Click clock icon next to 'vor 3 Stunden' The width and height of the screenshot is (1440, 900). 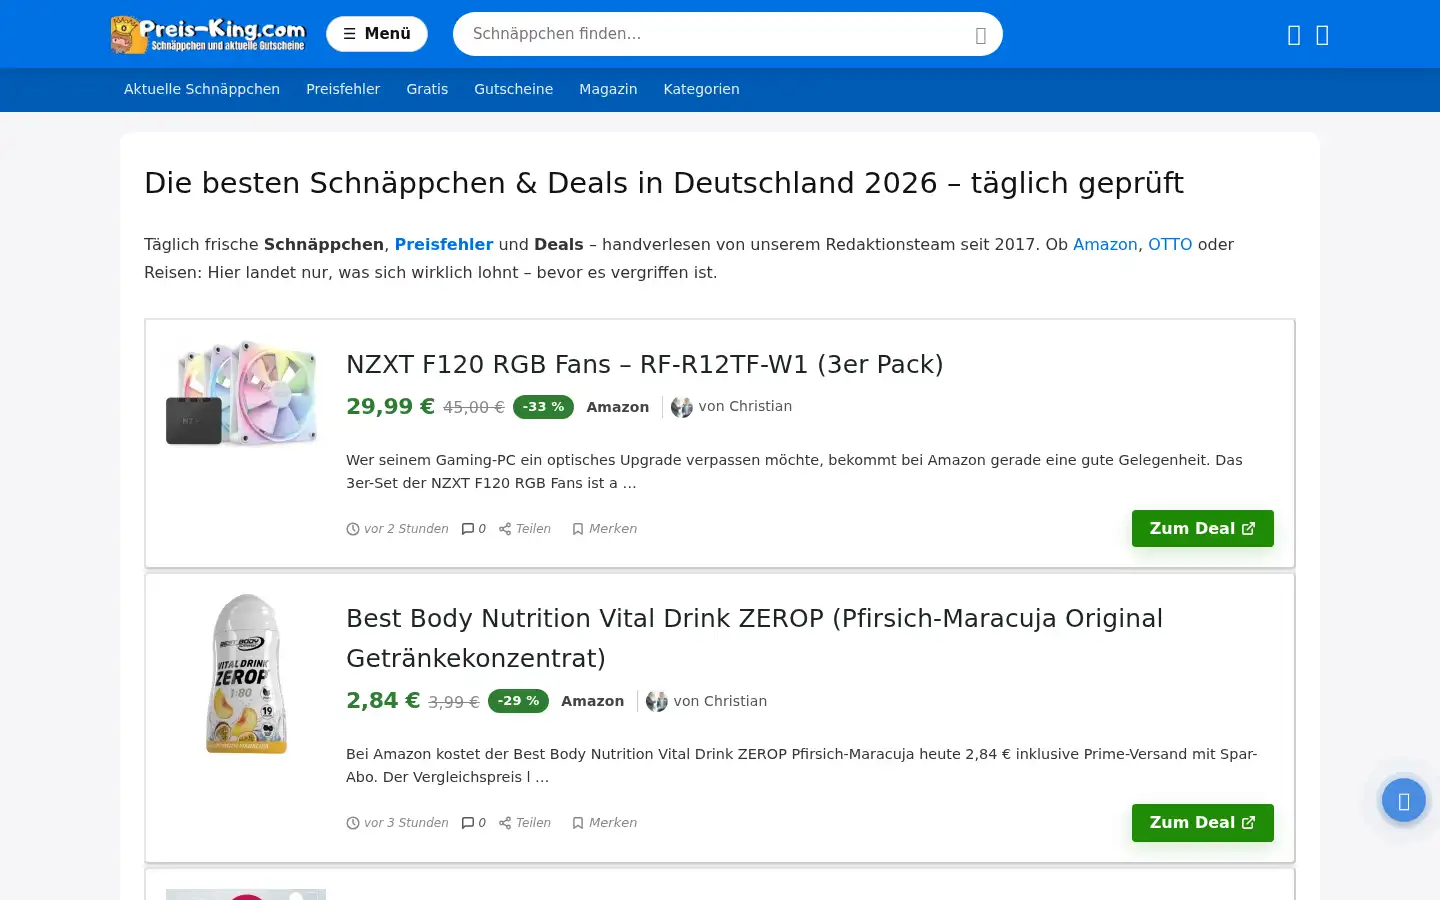pos(353,823)
